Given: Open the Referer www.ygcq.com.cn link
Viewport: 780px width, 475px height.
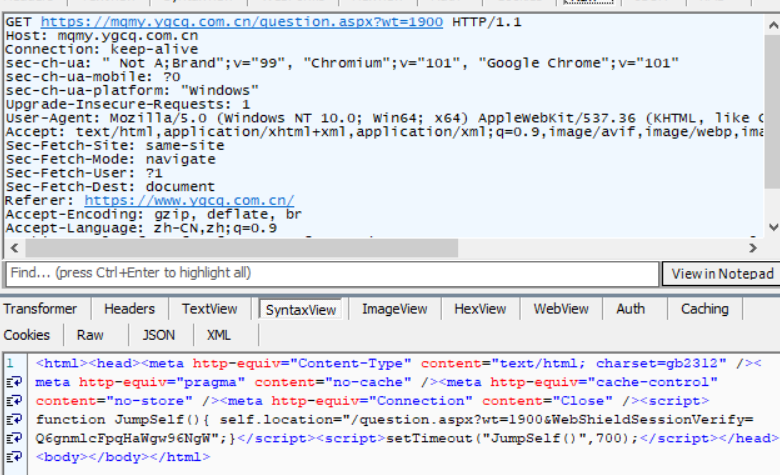Looking at the screenshot, I should (189, 200).
